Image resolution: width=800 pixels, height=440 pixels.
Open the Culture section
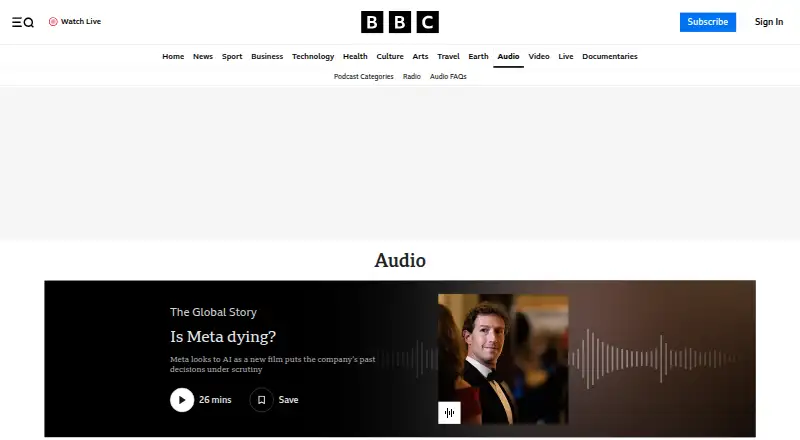[390, 56]
